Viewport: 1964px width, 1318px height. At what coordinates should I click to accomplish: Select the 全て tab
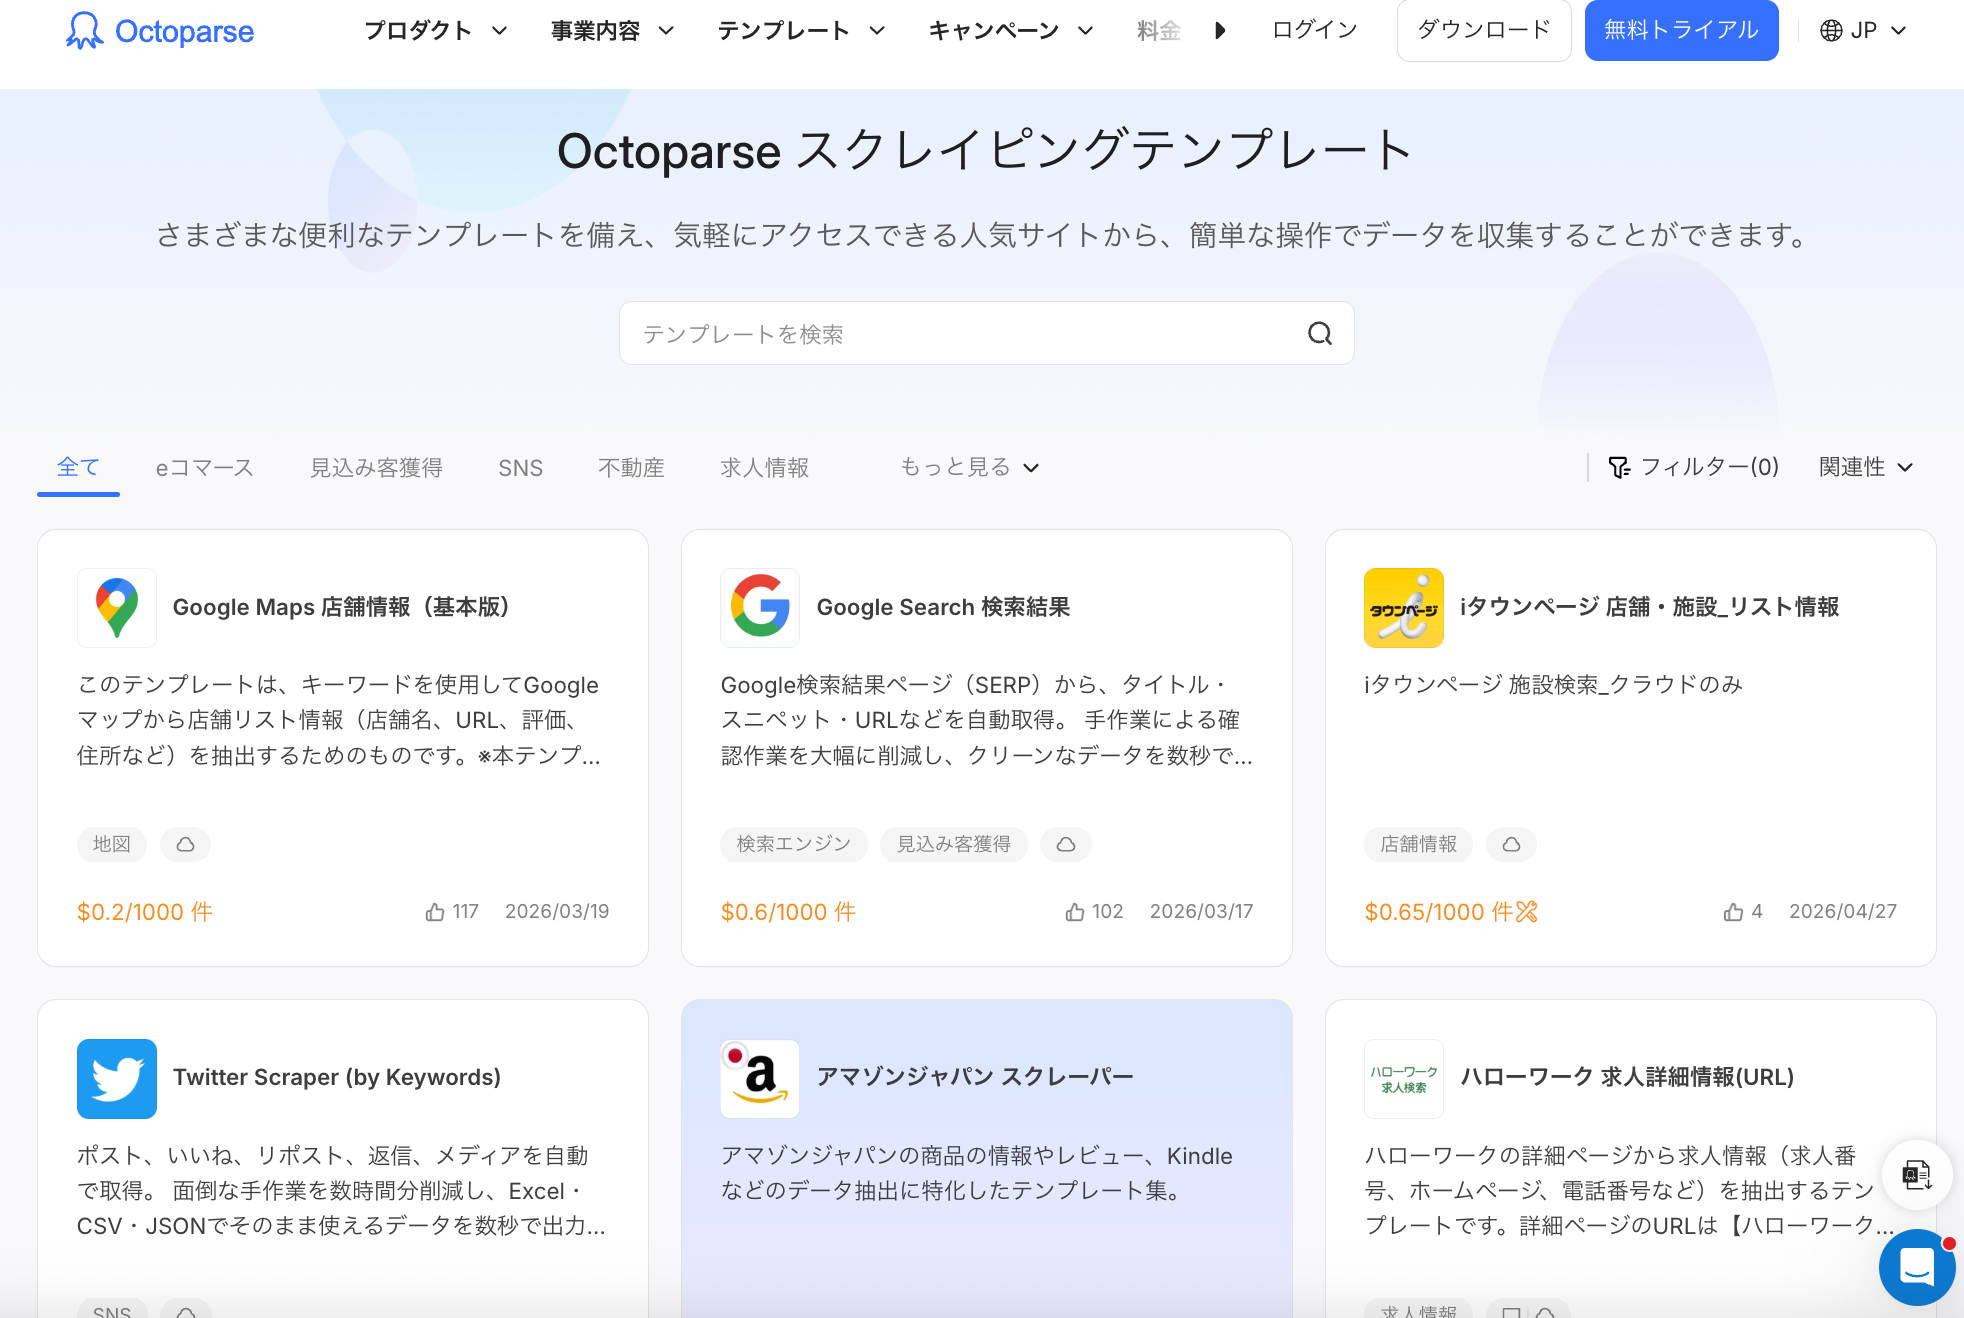(78, 467)
